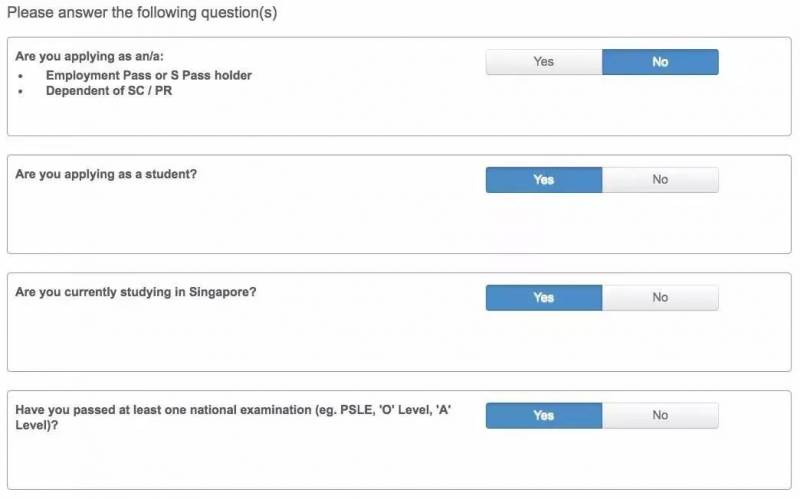
Task: Answer Yes to passed national examination question
Action: click(x=544, y=416)
